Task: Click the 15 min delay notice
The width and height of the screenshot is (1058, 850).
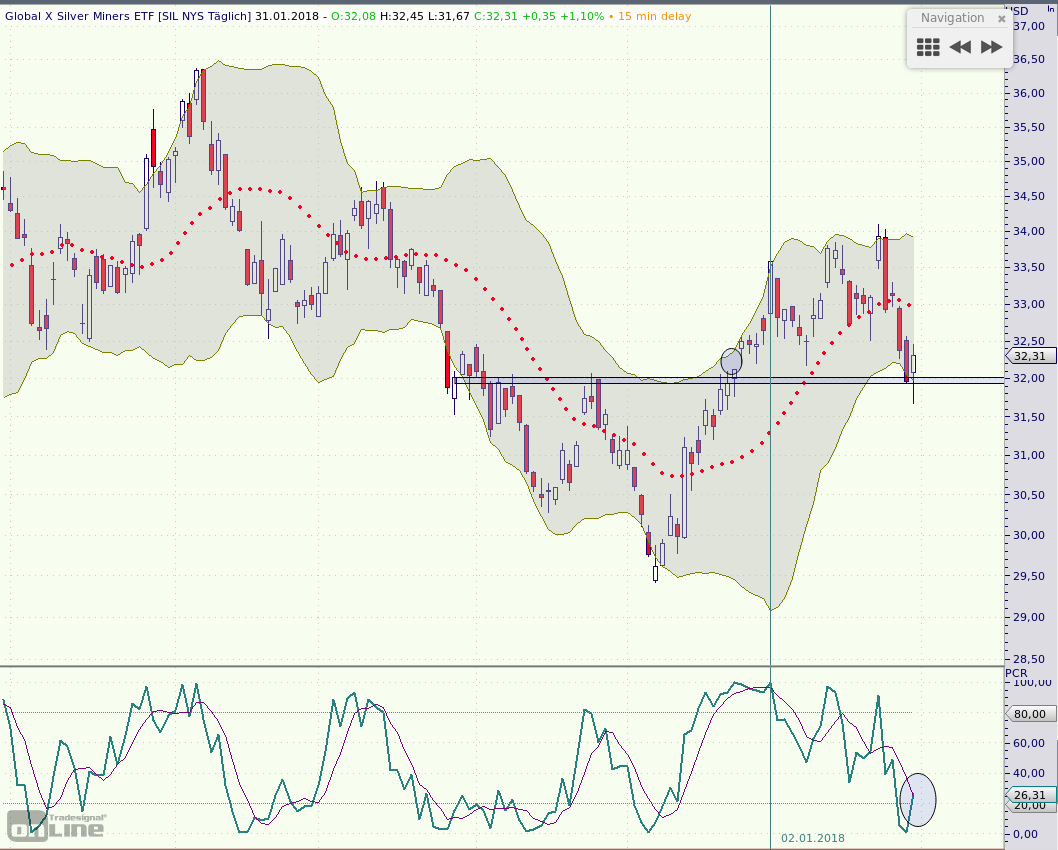Action: pos(655,16)
